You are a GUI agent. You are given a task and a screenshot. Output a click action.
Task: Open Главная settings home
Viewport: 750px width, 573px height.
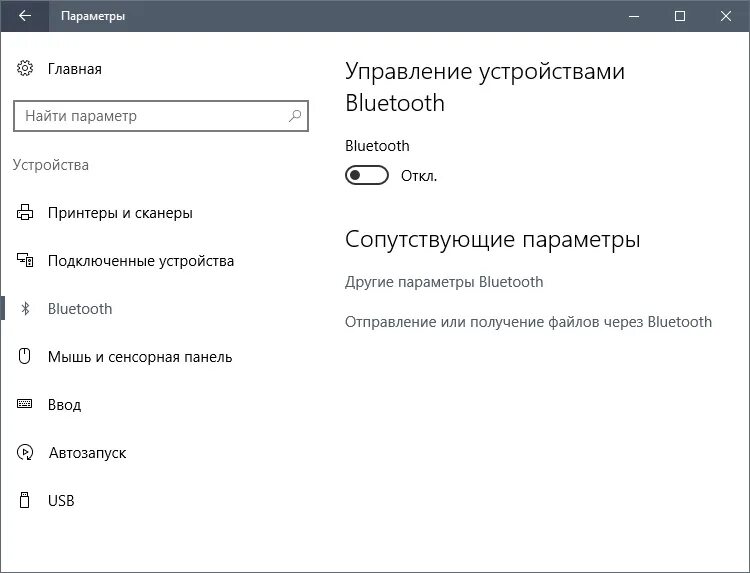(75, 69)
